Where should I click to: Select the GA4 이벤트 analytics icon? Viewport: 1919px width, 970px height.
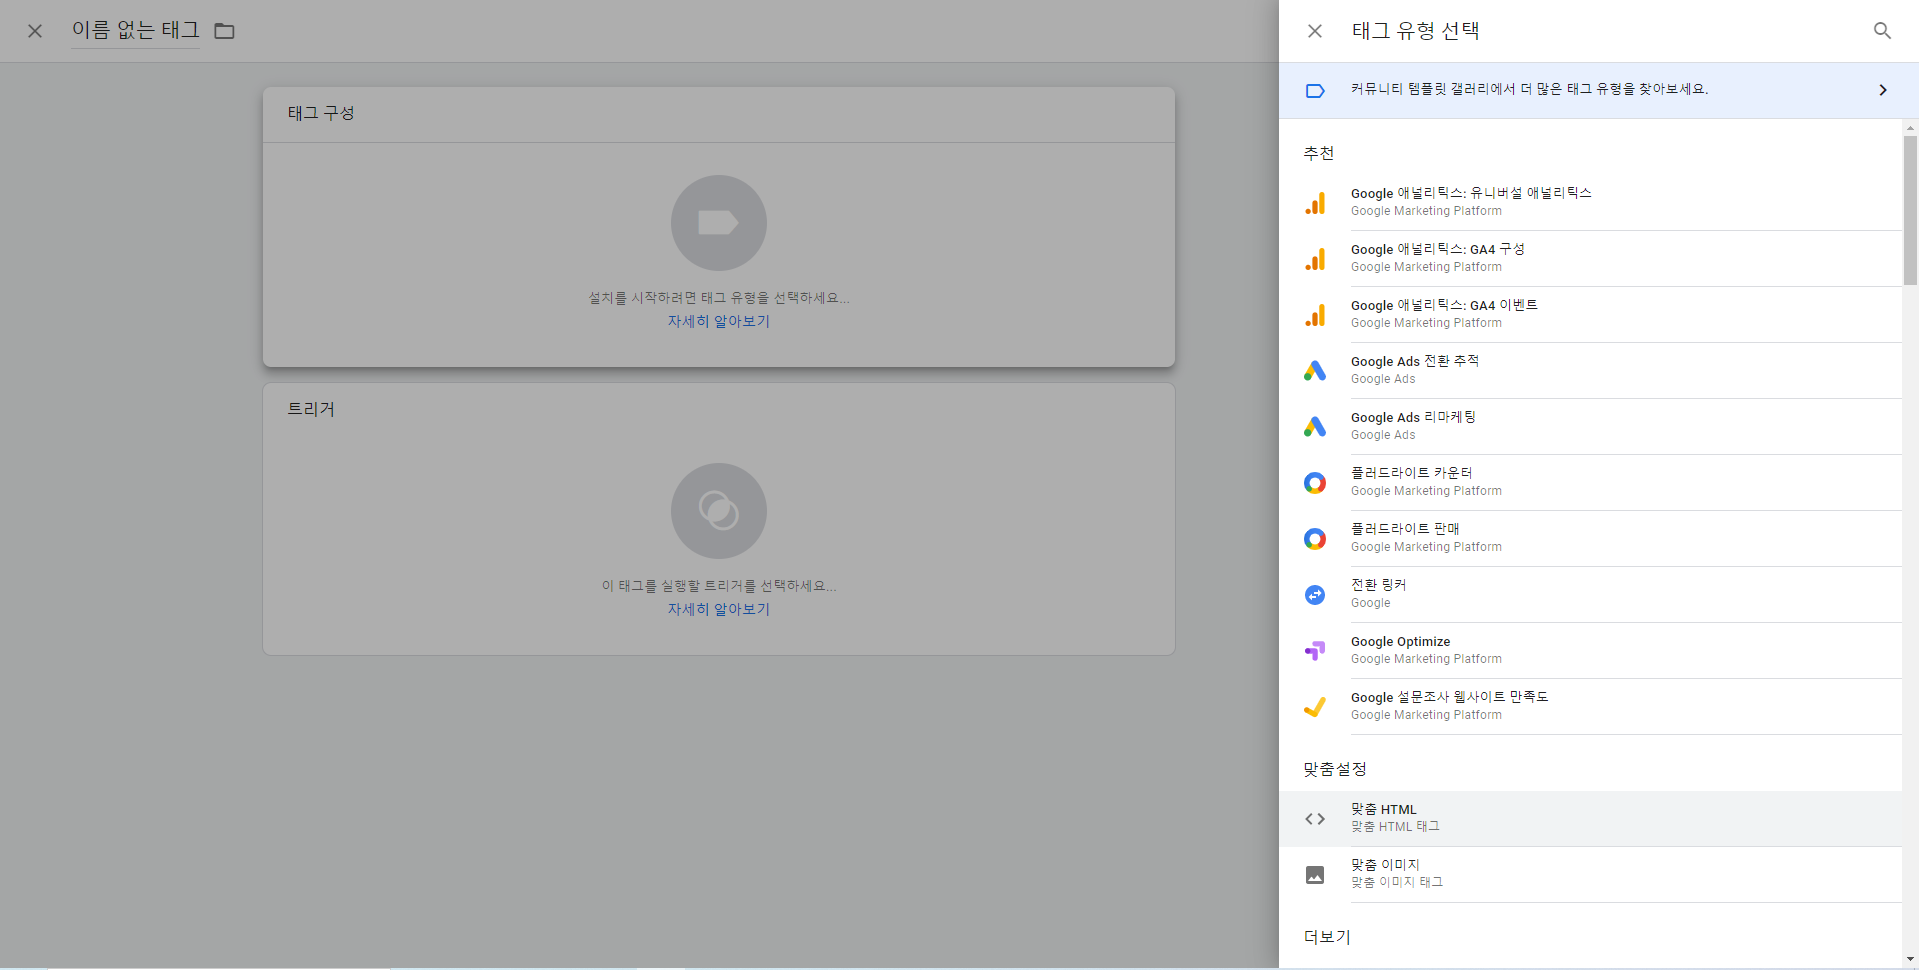click(x=1315, y=315)
